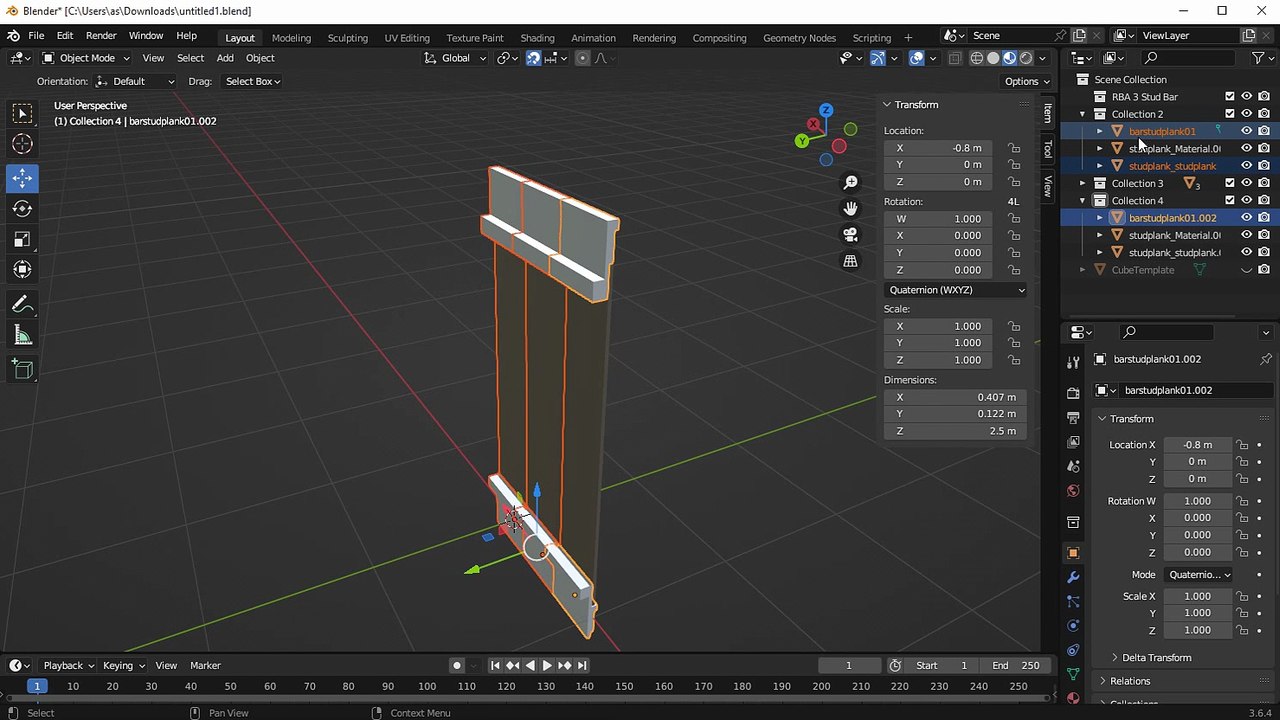
Task: Toggle viewport gizmos on or off
Action: [x=877, y=58]
